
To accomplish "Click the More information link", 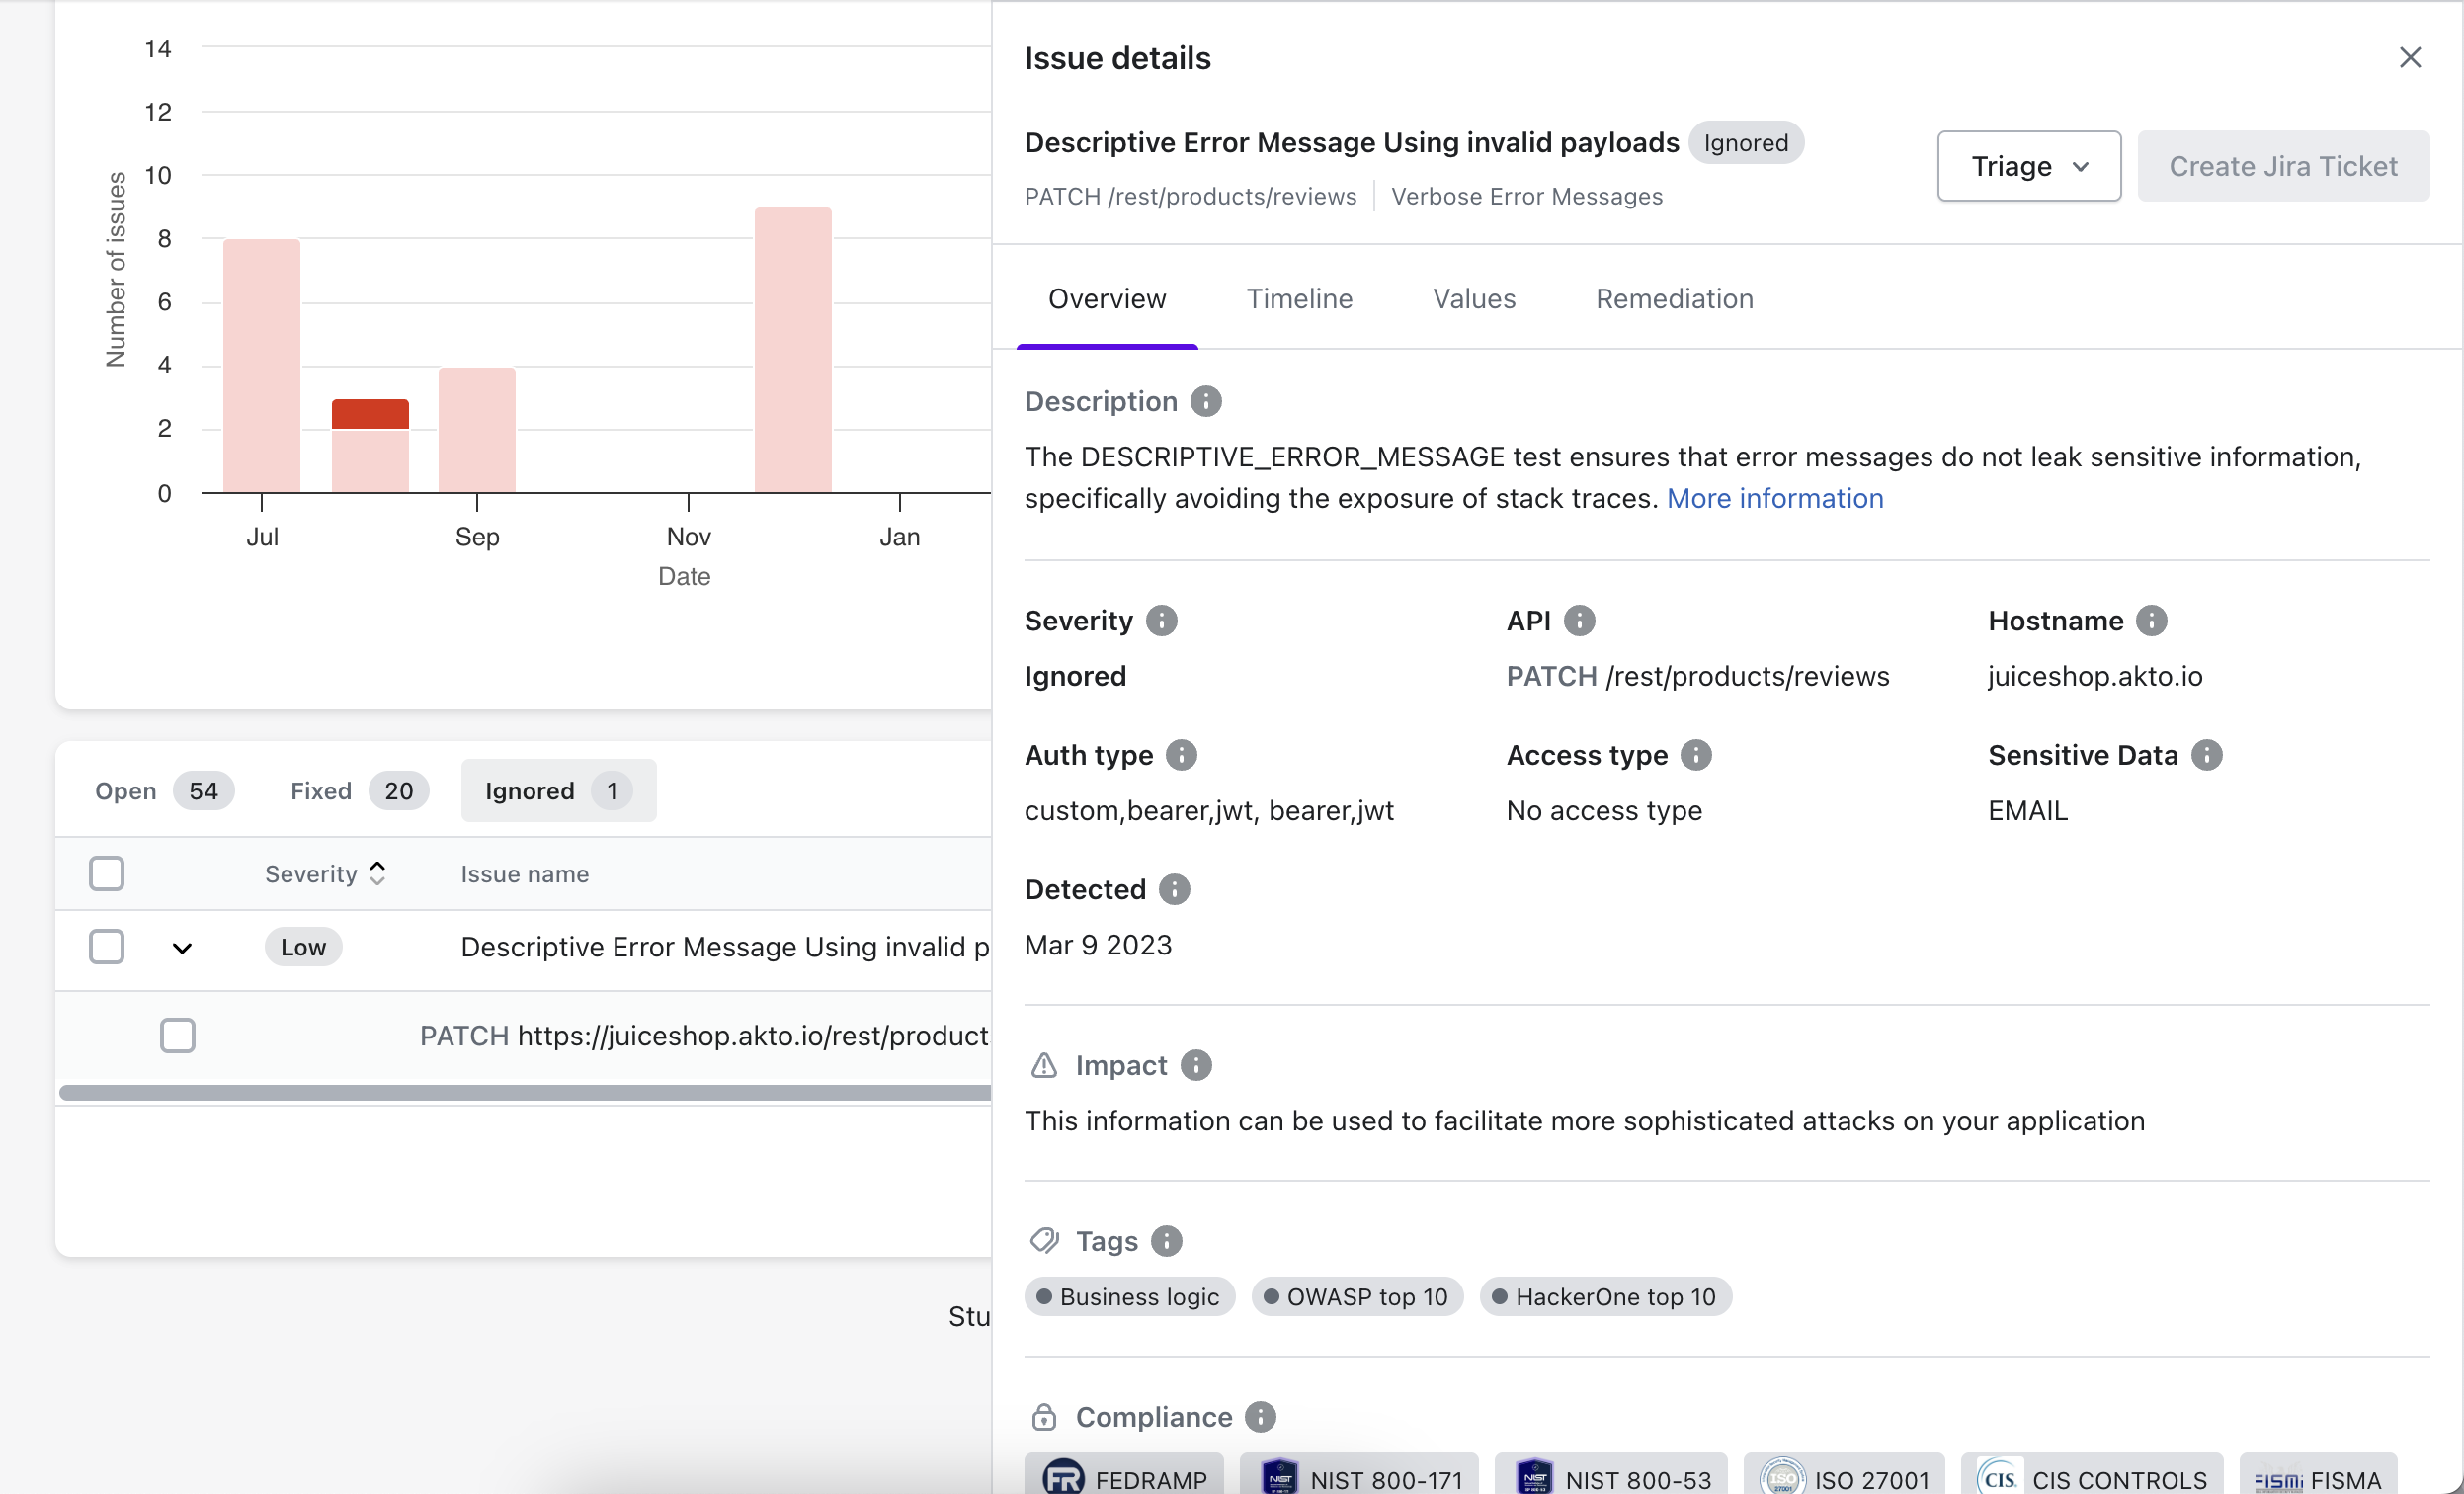I will (x=1774, y=498).
